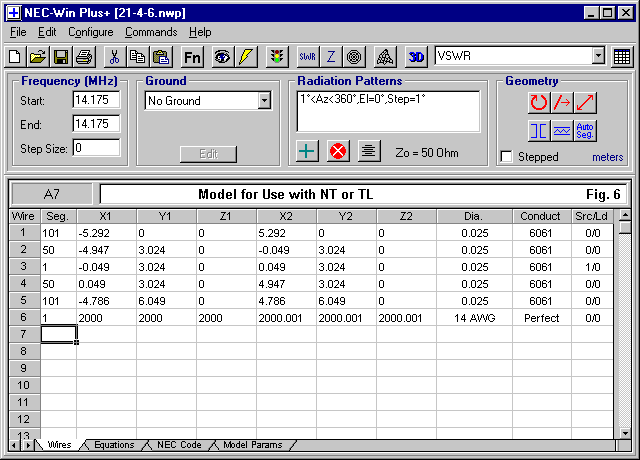Click the Z impedance toolbar icon

(x=331, y=56)
